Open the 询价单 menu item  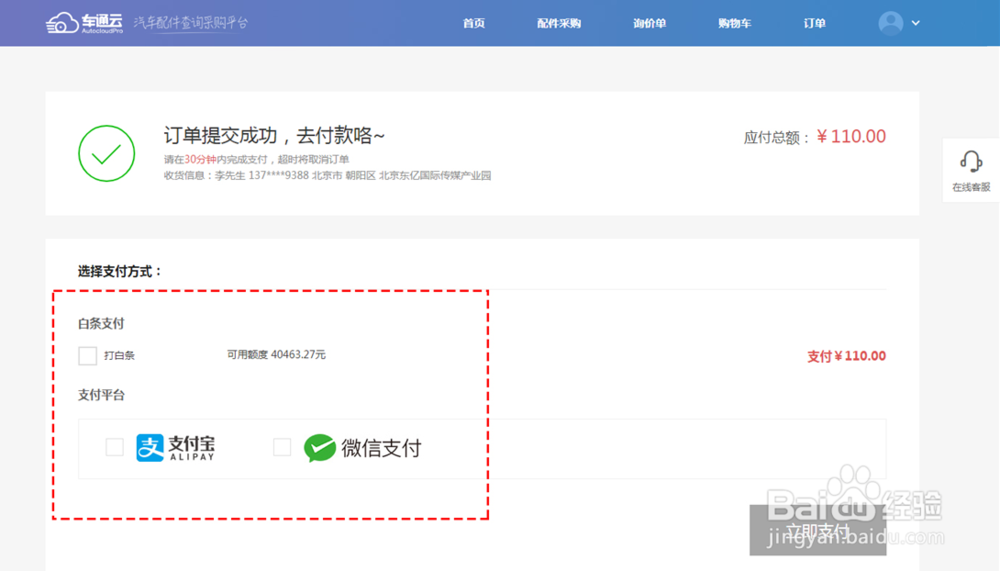649,24
